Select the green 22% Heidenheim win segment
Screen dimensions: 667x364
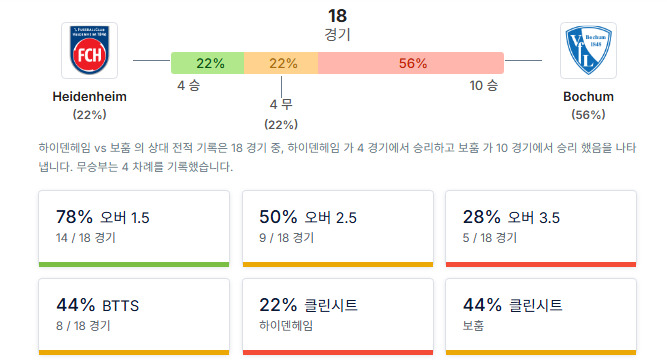point(208,63)
